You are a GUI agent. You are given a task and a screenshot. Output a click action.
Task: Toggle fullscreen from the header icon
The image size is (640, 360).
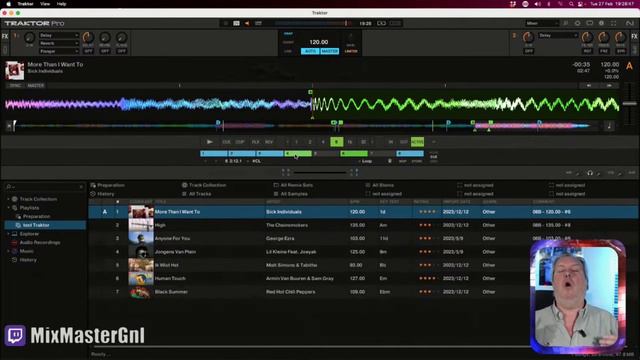pos(613,23)
